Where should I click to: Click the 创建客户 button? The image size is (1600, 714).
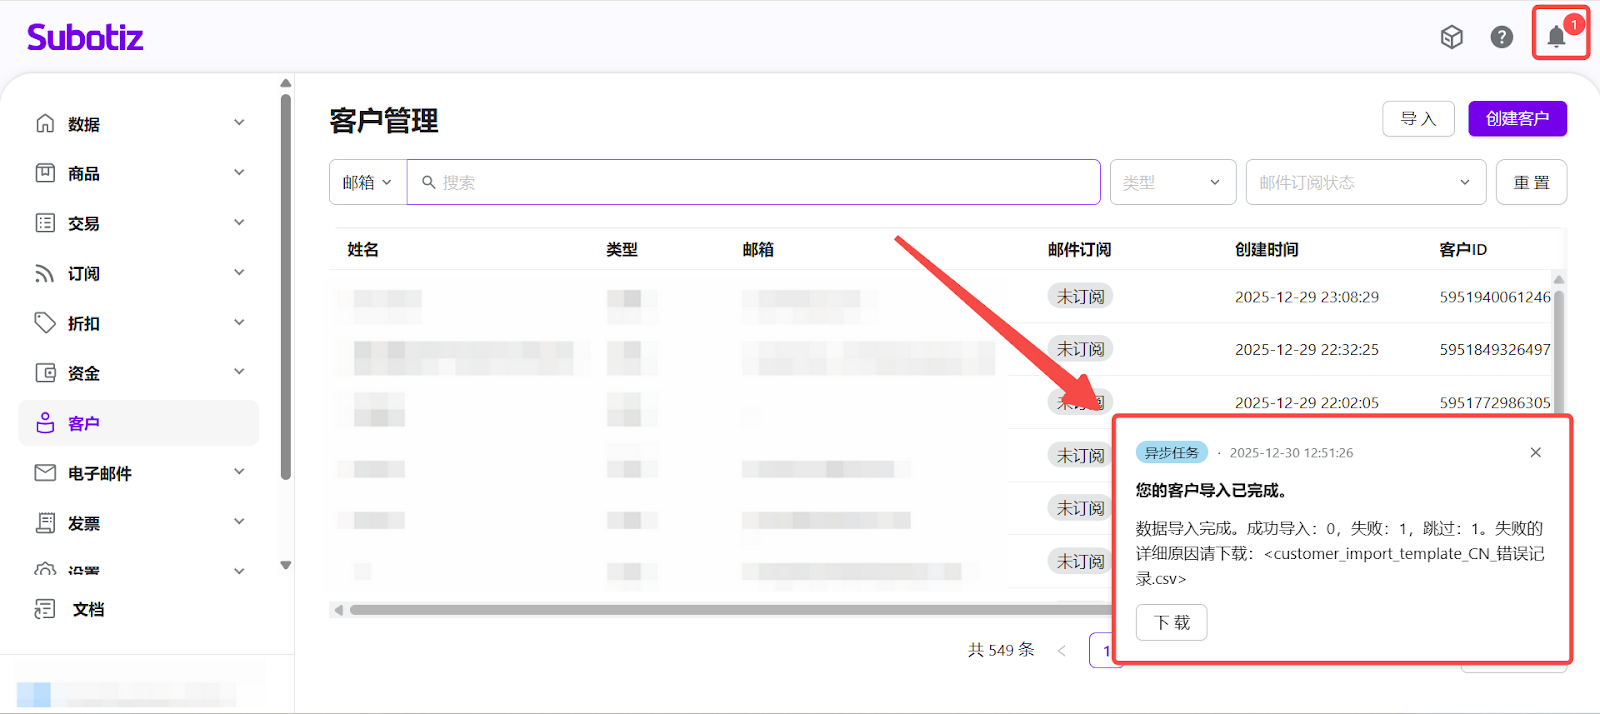pos(1516,119)
